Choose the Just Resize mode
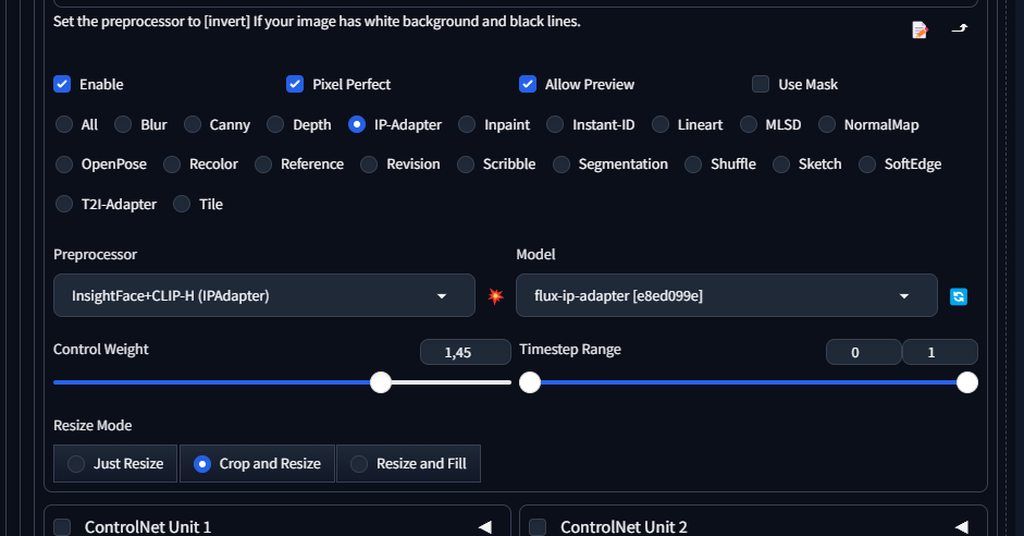 point(115,464)
